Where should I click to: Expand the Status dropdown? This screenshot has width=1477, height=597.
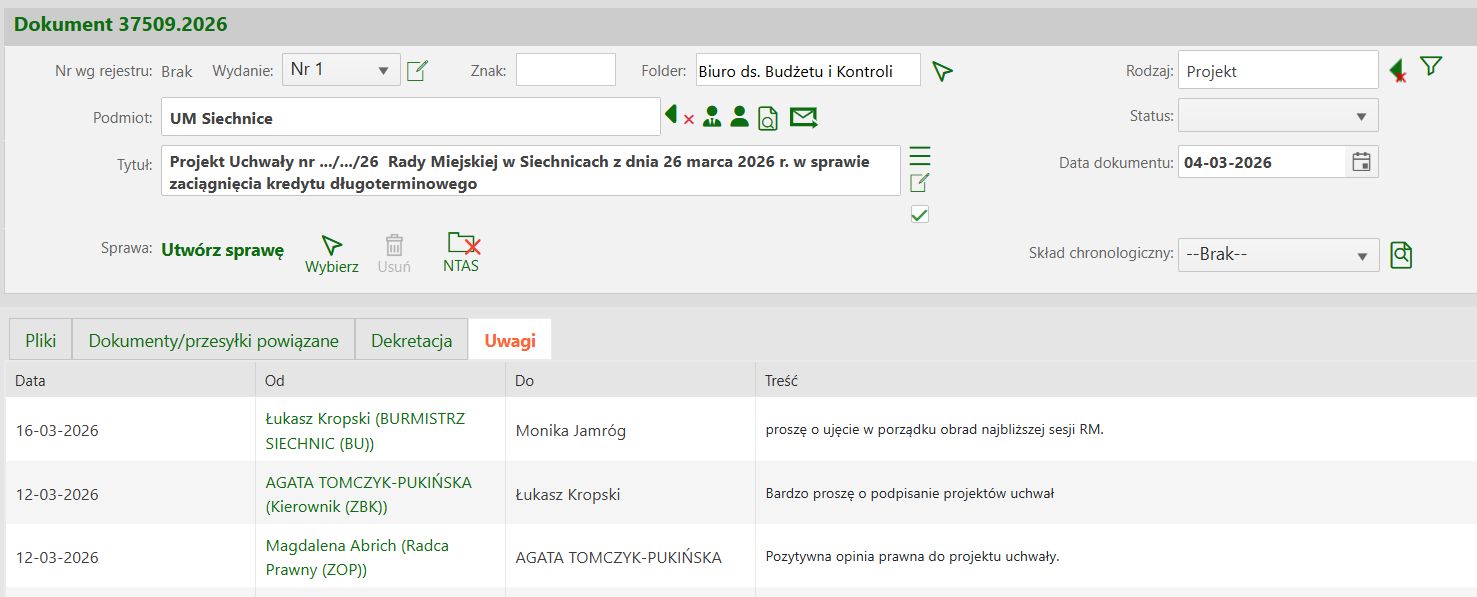click(x=1278, y=116)
